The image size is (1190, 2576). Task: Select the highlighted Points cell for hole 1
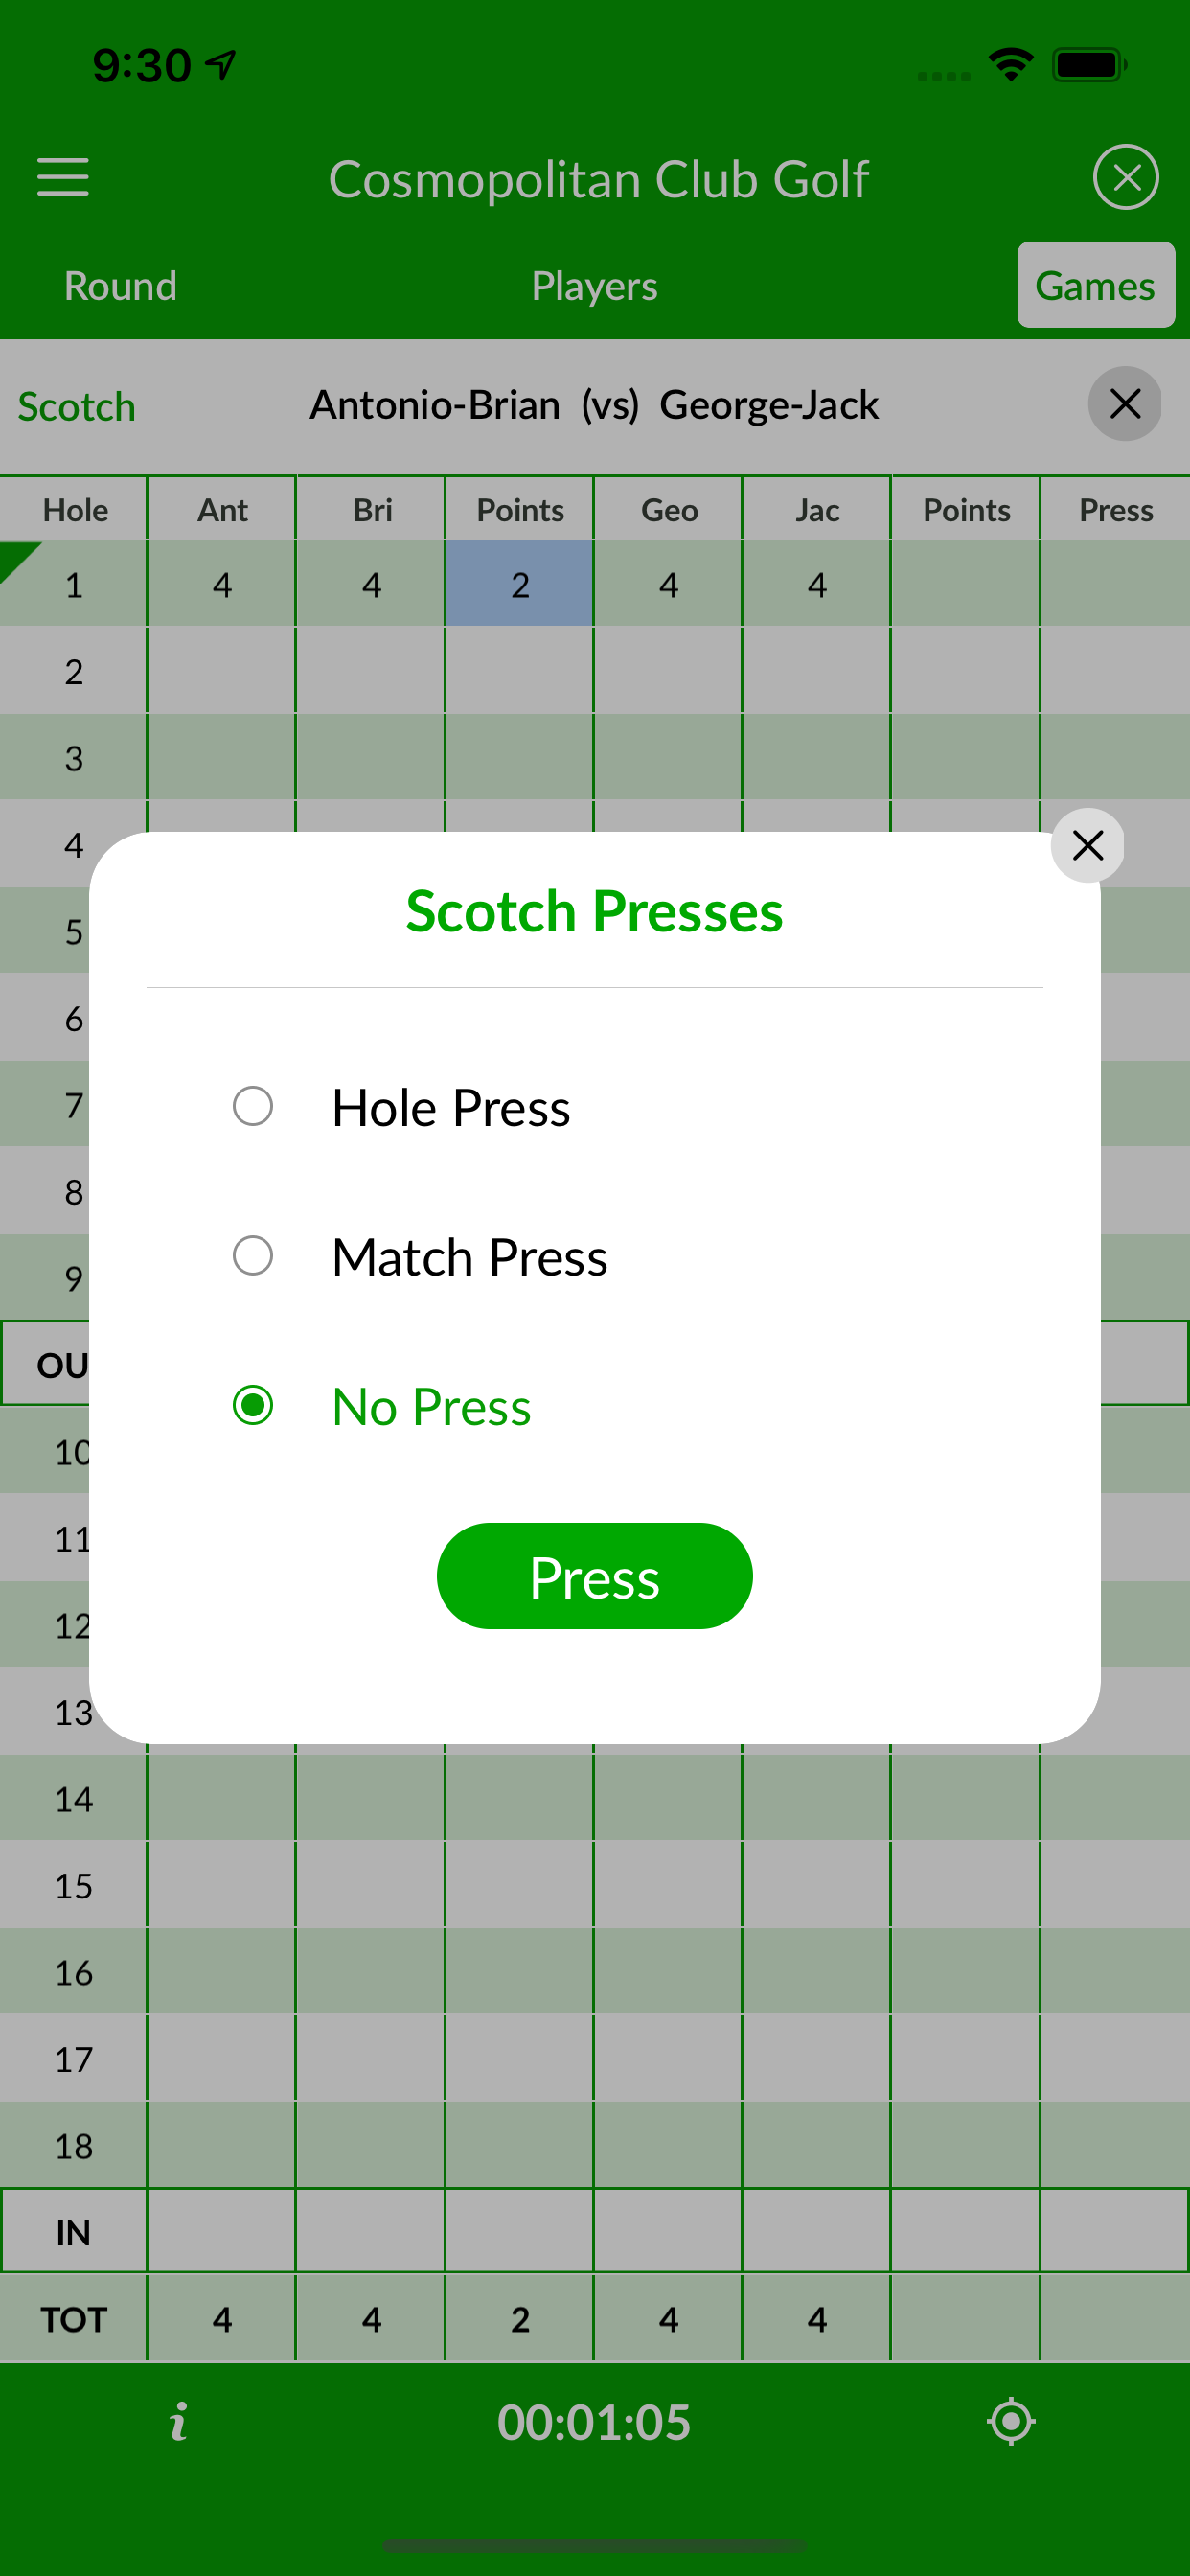coord(520,584)
